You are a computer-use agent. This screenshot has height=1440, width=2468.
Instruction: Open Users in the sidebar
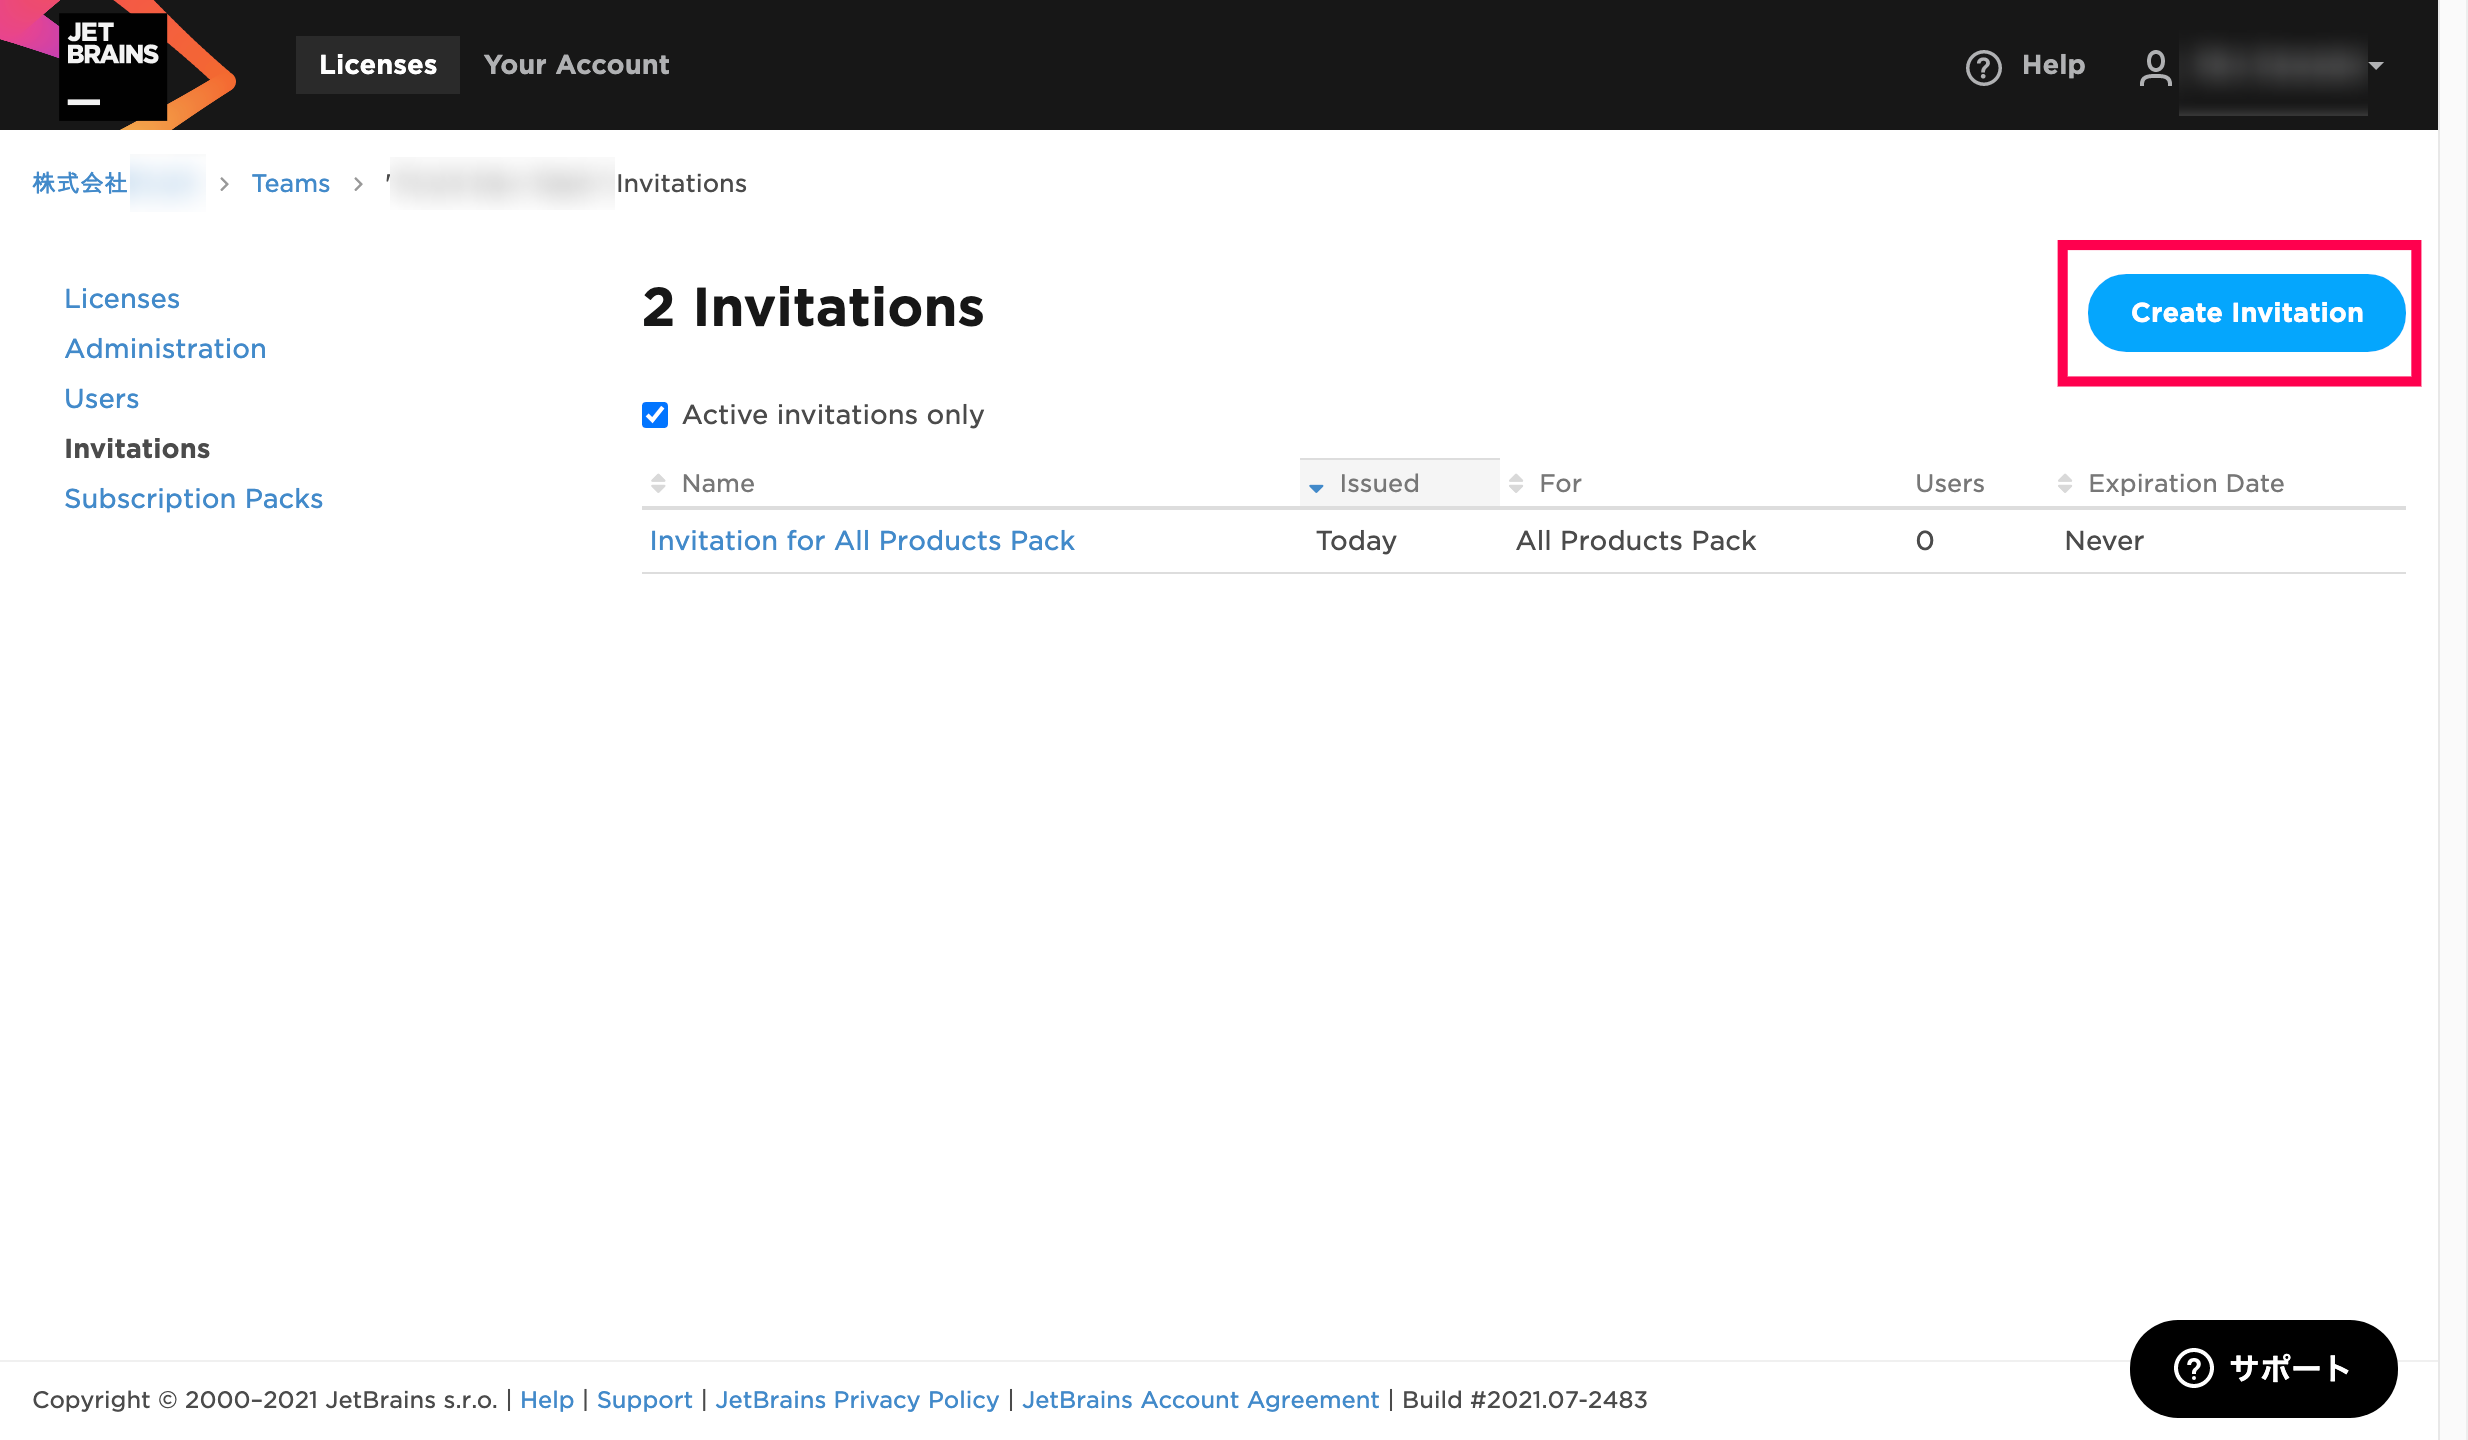(x=101, y=398)
